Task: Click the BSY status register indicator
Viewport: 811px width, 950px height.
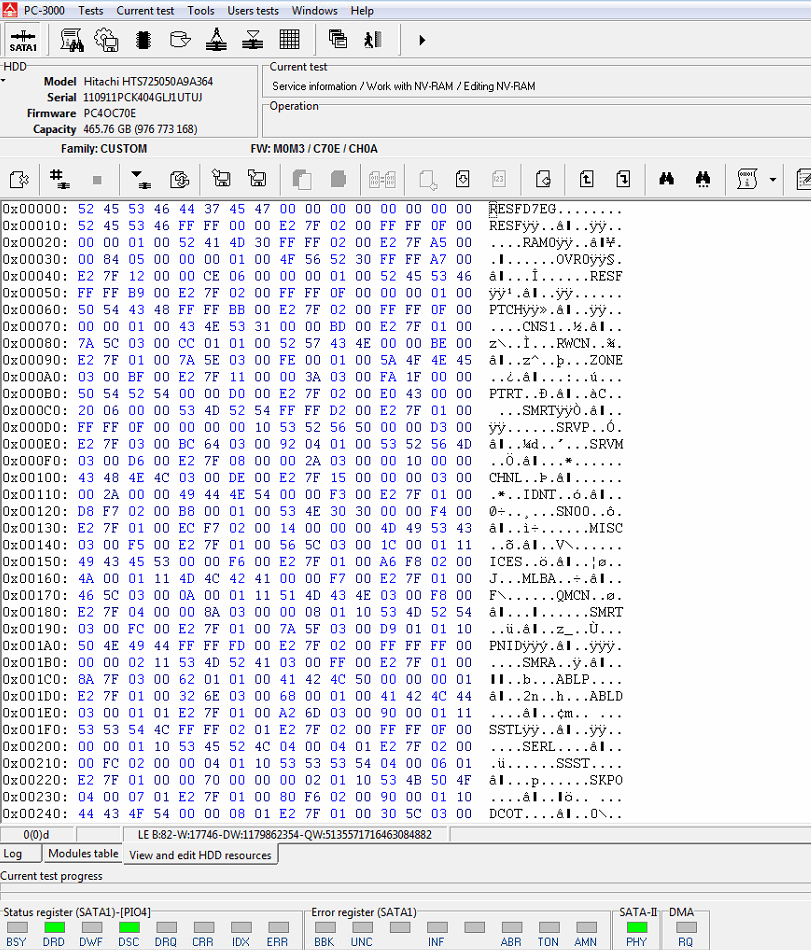Action: tap(17, 927)
